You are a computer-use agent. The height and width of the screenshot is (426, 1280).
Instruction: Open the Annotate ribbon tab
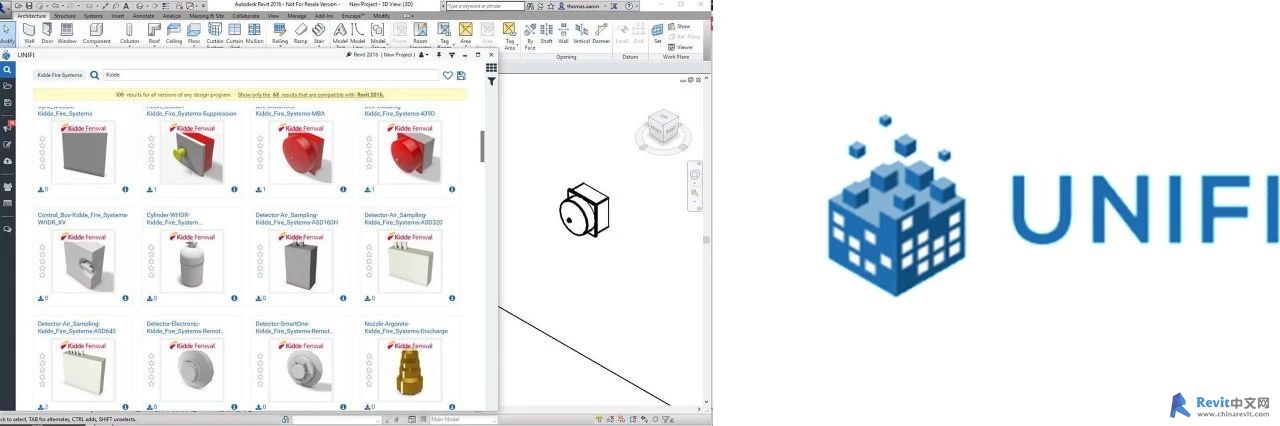click(x=143, y=16)
